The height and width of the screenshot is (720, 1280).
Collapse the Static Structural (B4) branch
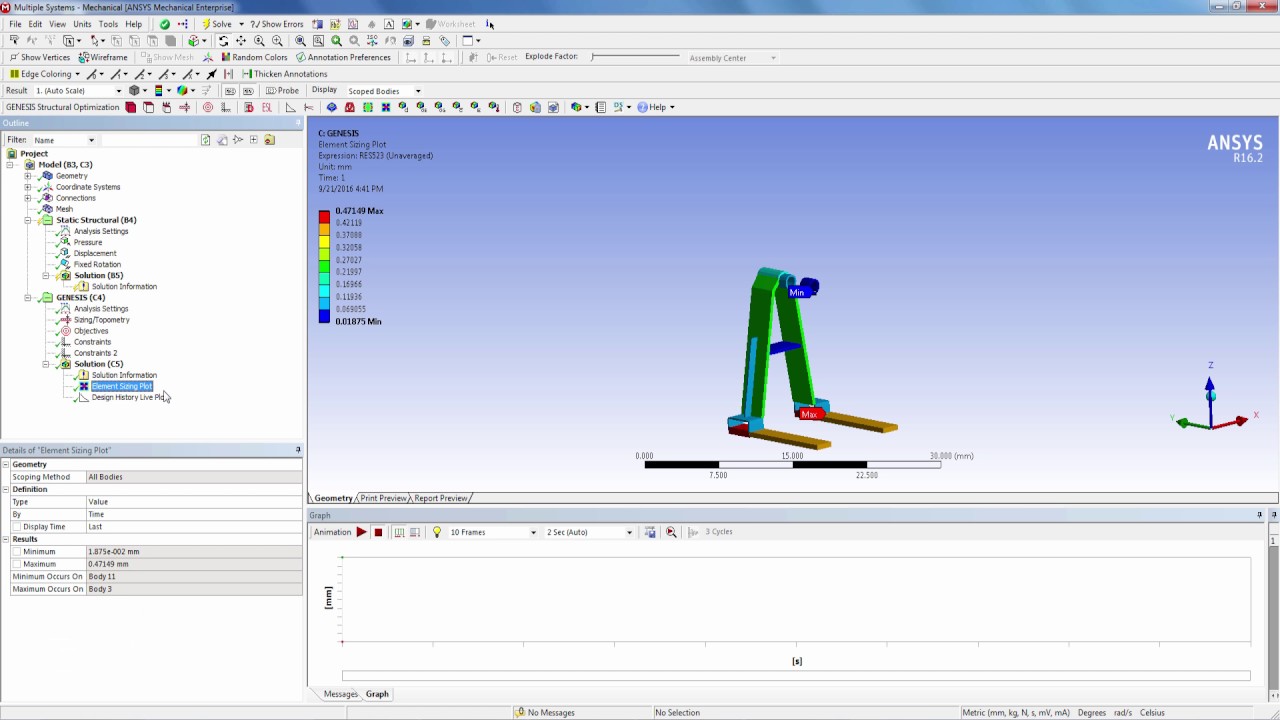coord(28,220)
